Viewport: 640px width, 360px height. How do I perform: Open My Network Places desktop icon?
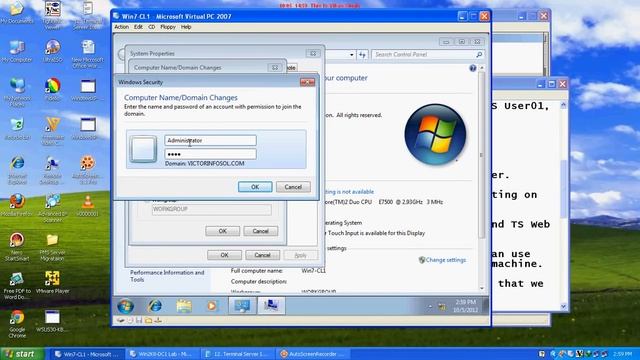pos(17,93)
